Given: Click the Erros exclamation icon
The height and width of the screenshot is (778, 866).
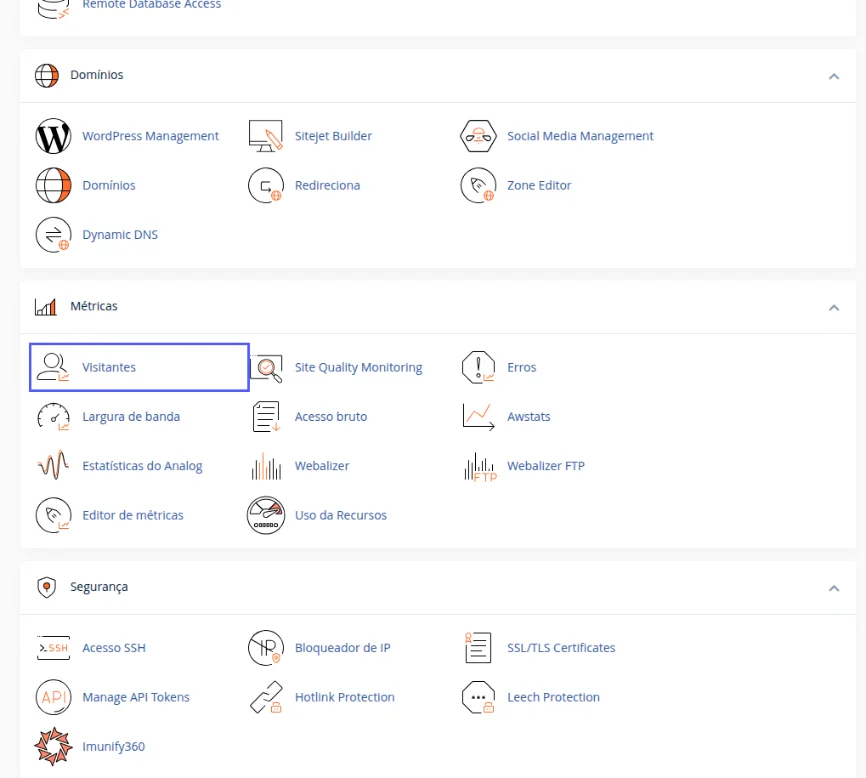Looking at the screenshot, I should point(478,367).
